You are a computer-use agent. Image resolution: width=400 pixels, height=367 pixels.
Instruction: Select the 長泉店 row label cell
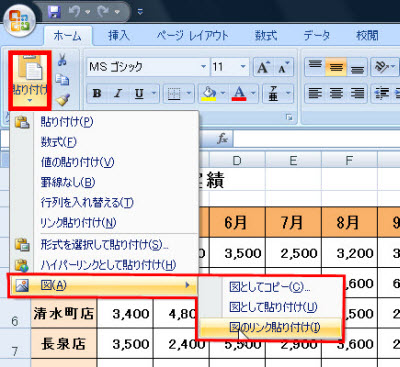[63, 344]
